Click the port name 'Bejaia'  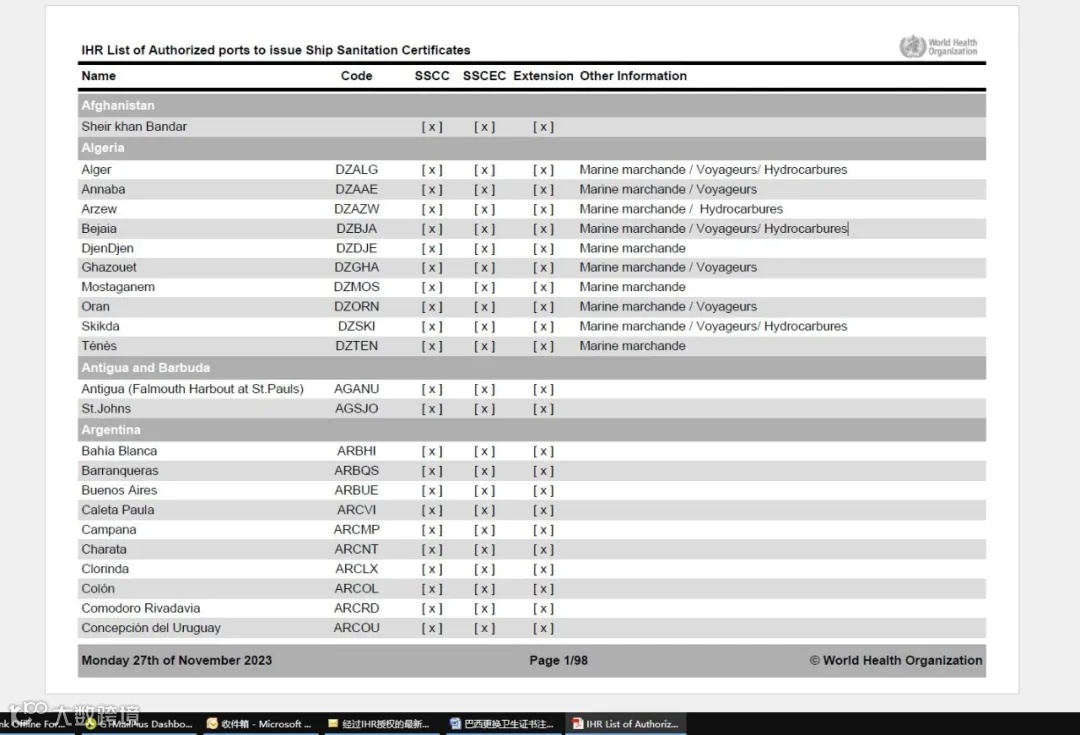click(x=98, y=229)
